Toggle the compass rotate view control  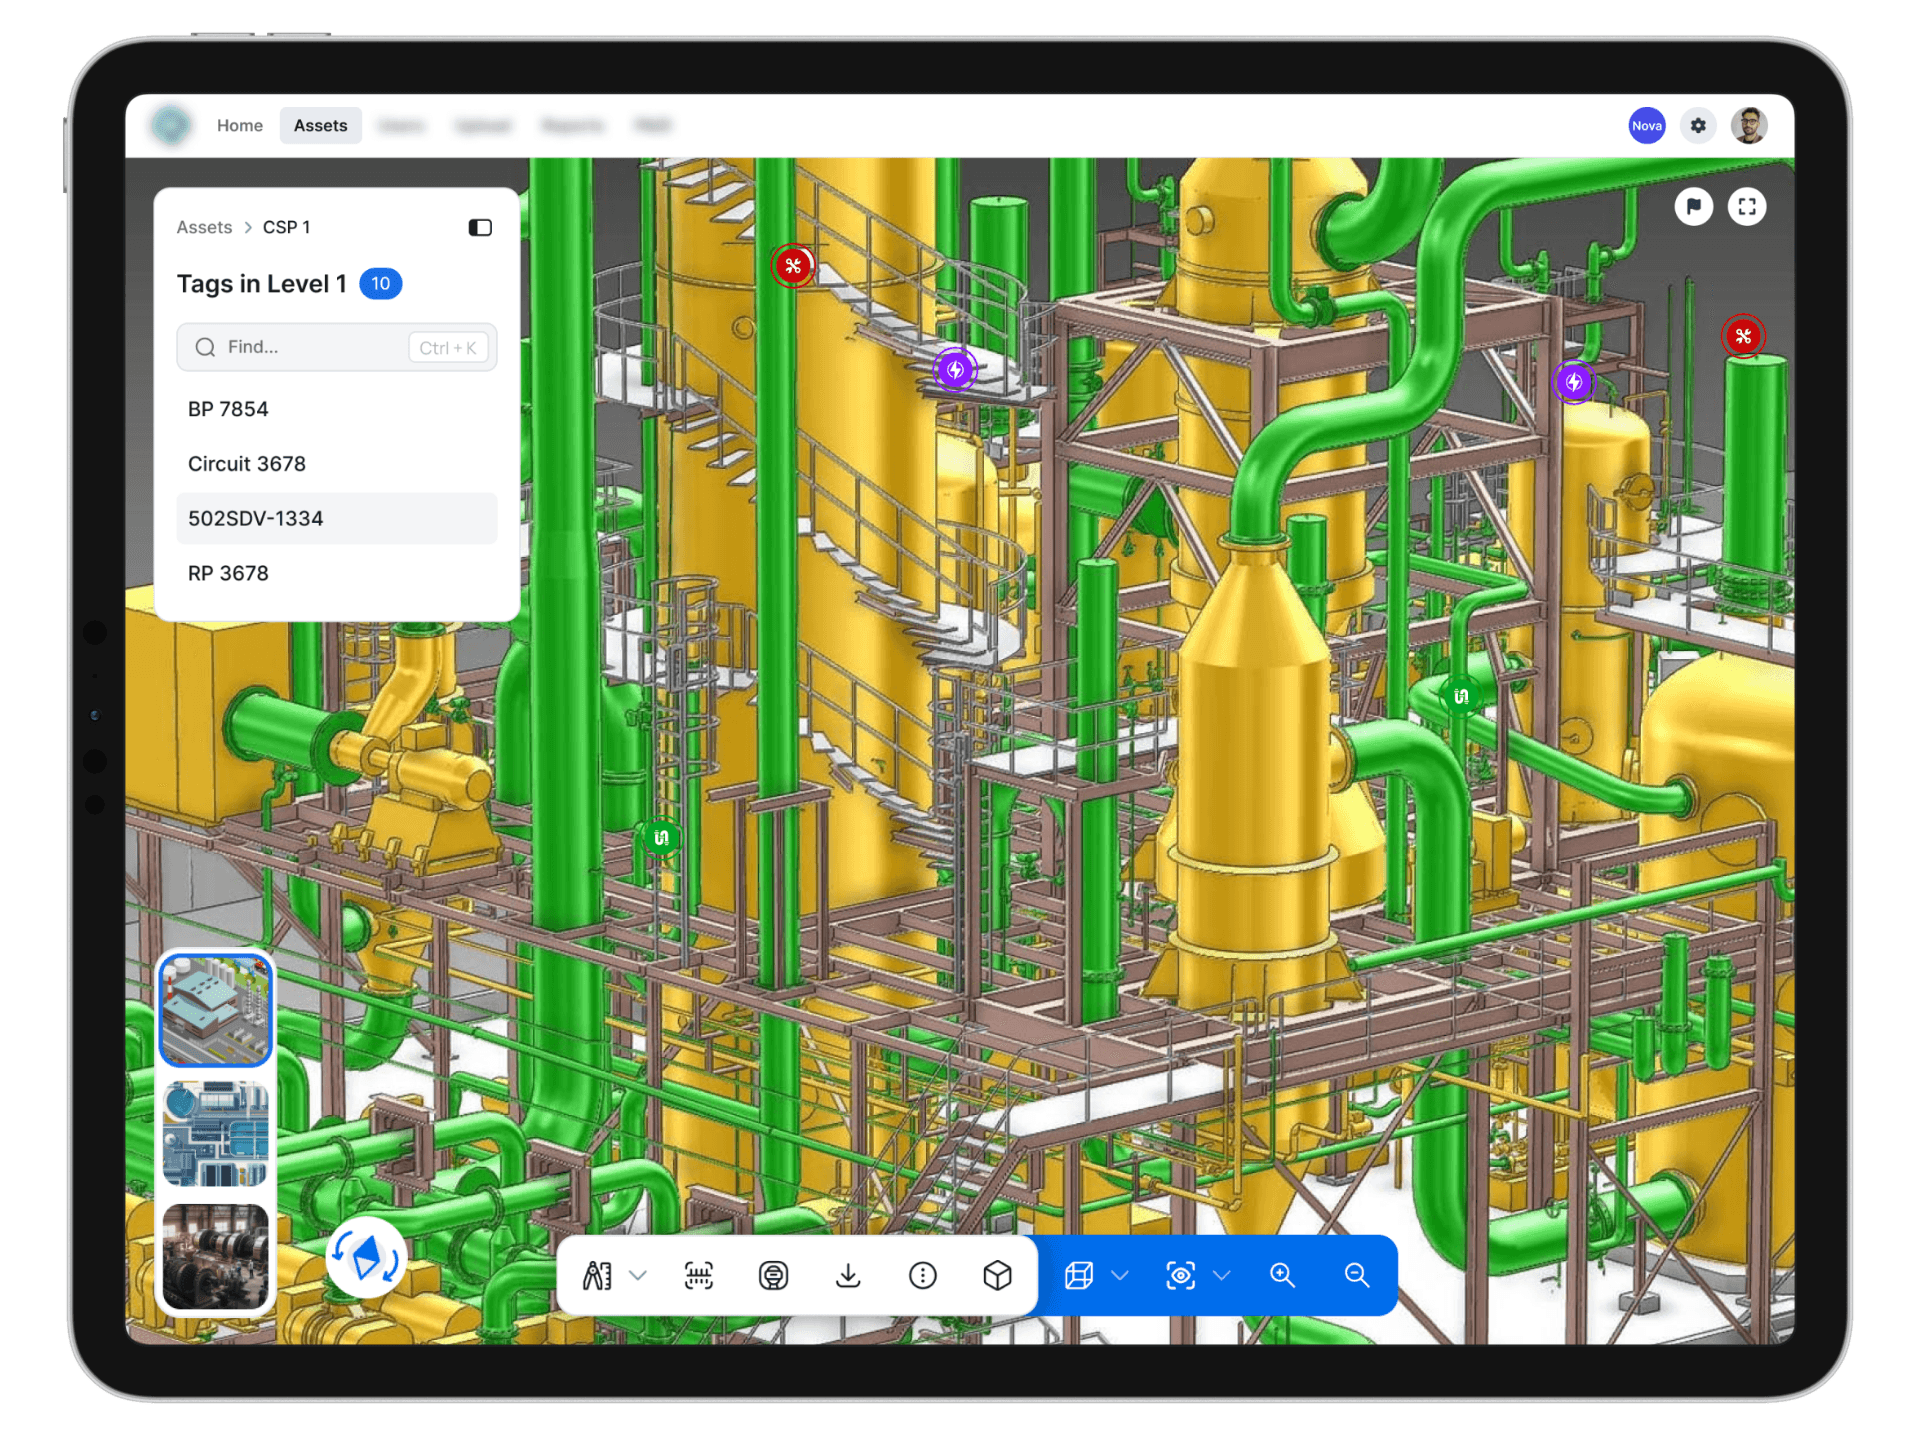coord(366,1257)
